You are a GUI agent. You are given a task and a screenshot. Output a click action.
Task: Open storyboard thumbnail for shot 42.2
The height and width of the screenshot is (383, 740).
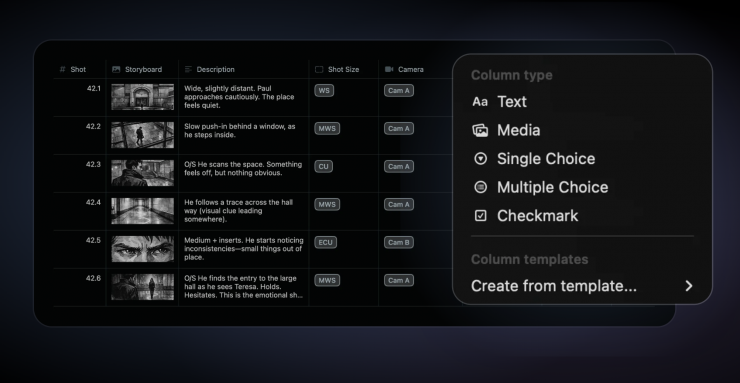click(143, 135)
